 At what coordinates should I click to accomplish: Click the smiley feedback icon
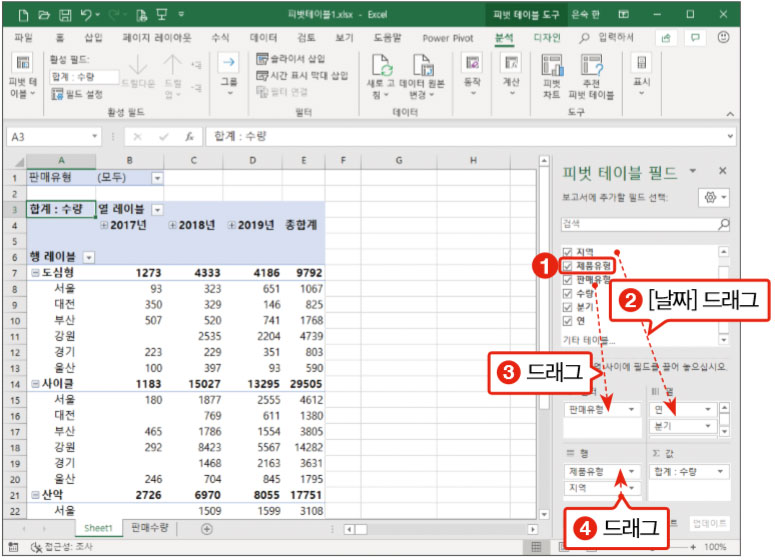723,38
